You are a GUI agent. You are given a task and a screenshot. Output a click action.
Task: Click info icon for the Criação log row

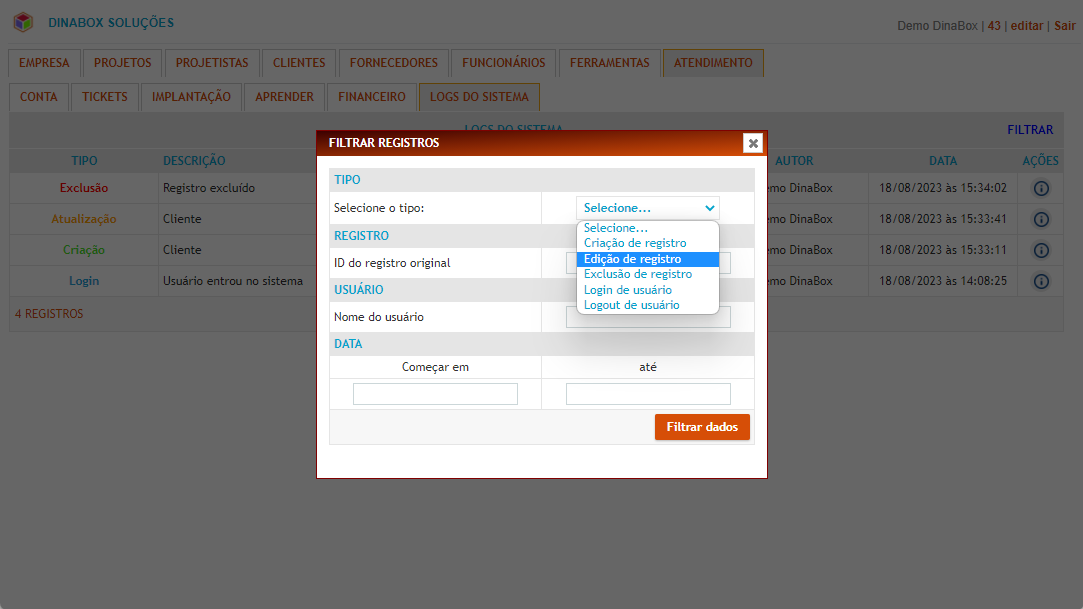tap(1040, 250)
